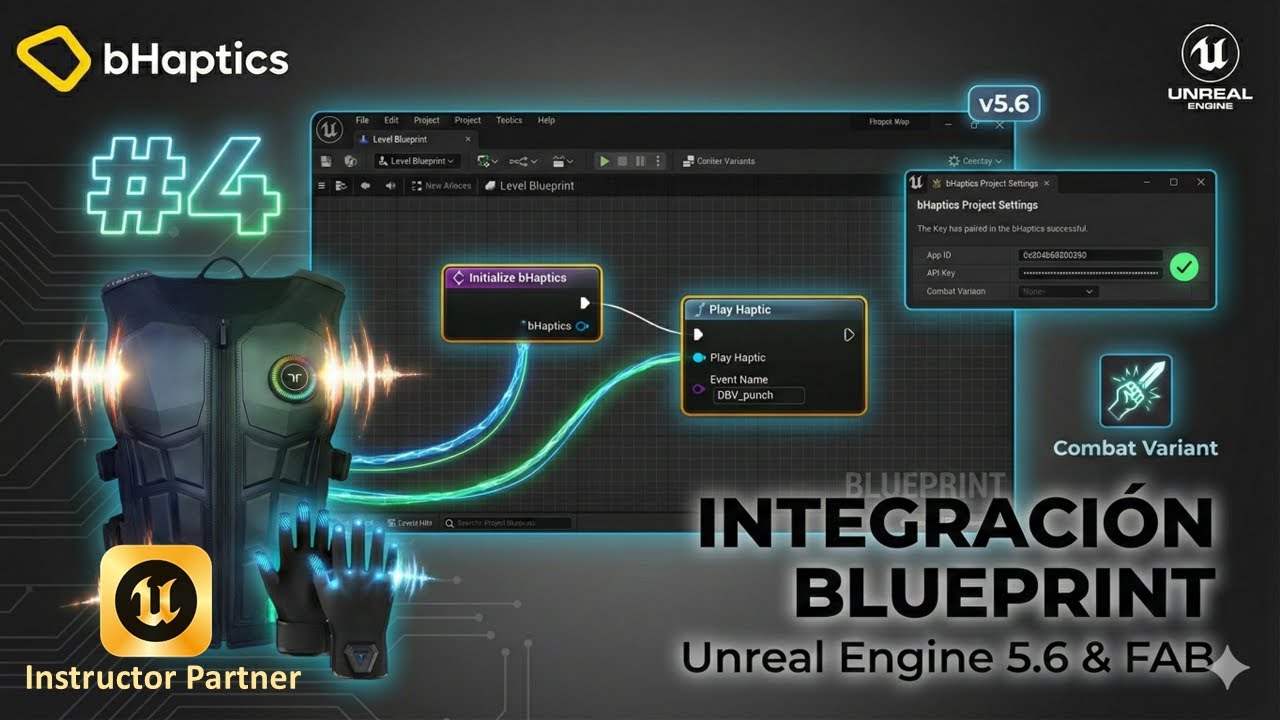Click the Unreal logo in settings window
1280x720 pixels.
pos(914,183)
